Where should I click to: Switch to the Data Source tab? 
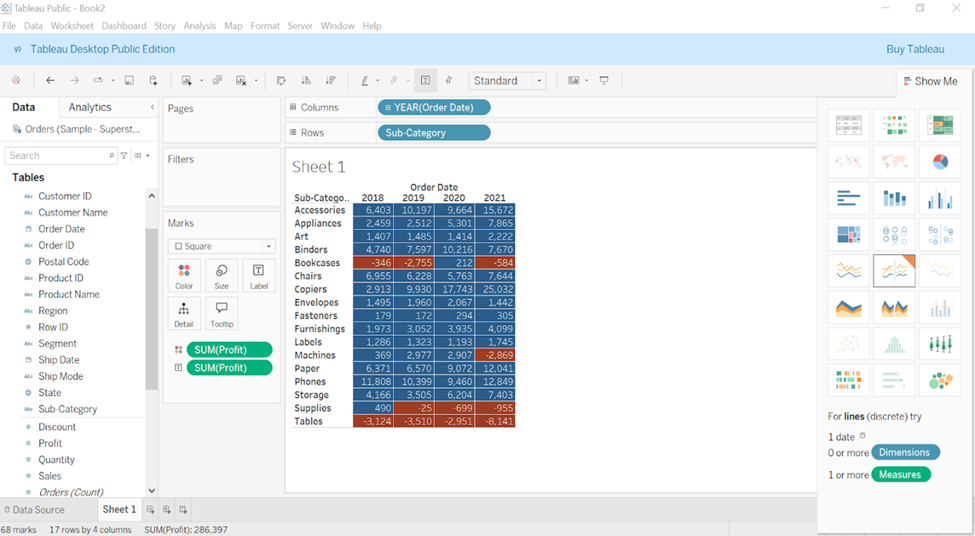[34, 509]
